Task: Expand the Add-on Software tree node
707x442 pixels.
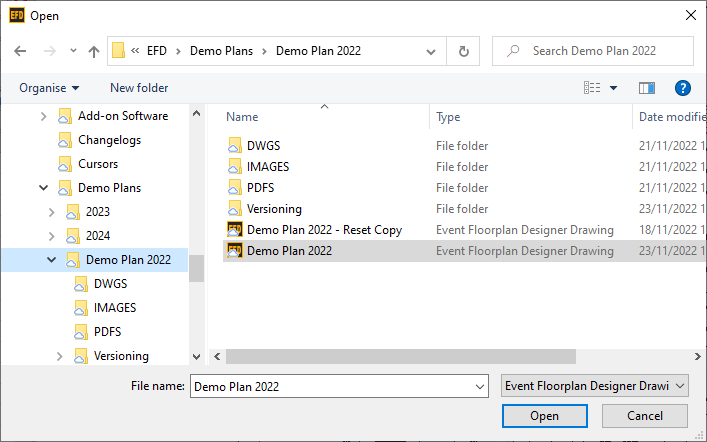Action: click(43, 116)
